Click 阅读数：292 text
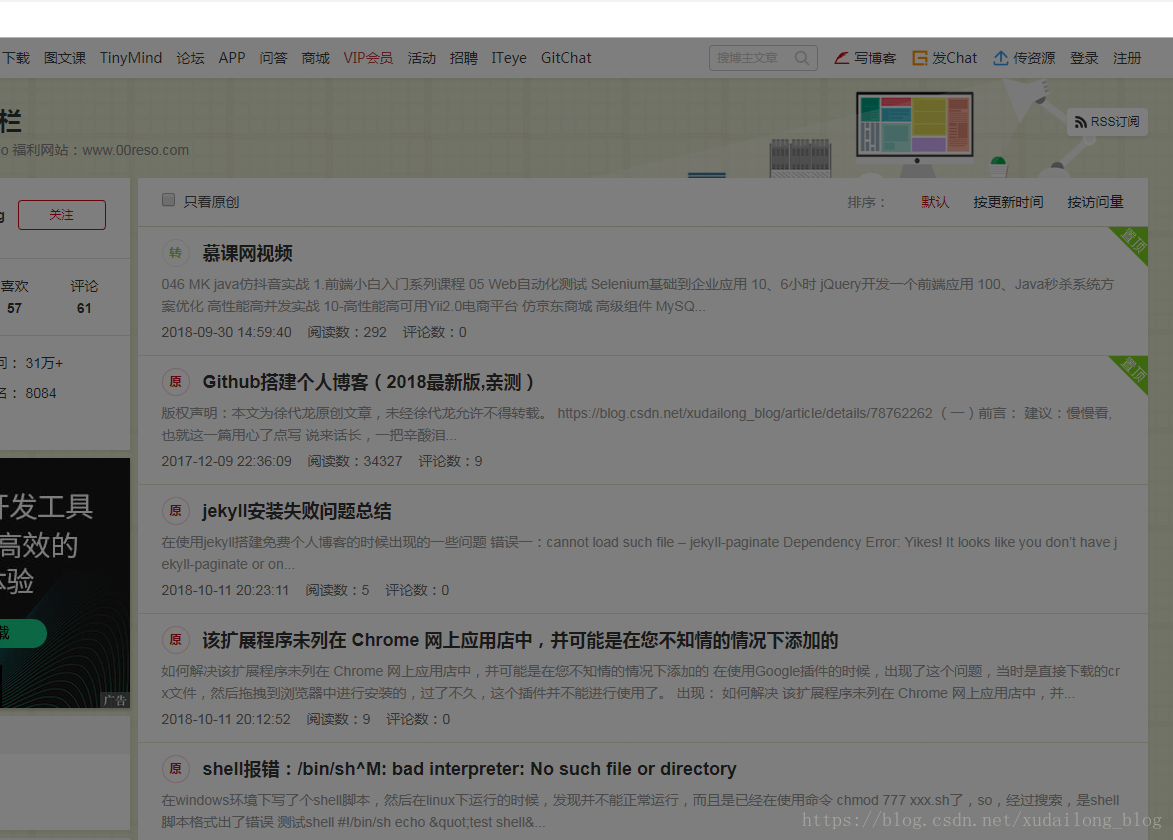 point(347,332)
